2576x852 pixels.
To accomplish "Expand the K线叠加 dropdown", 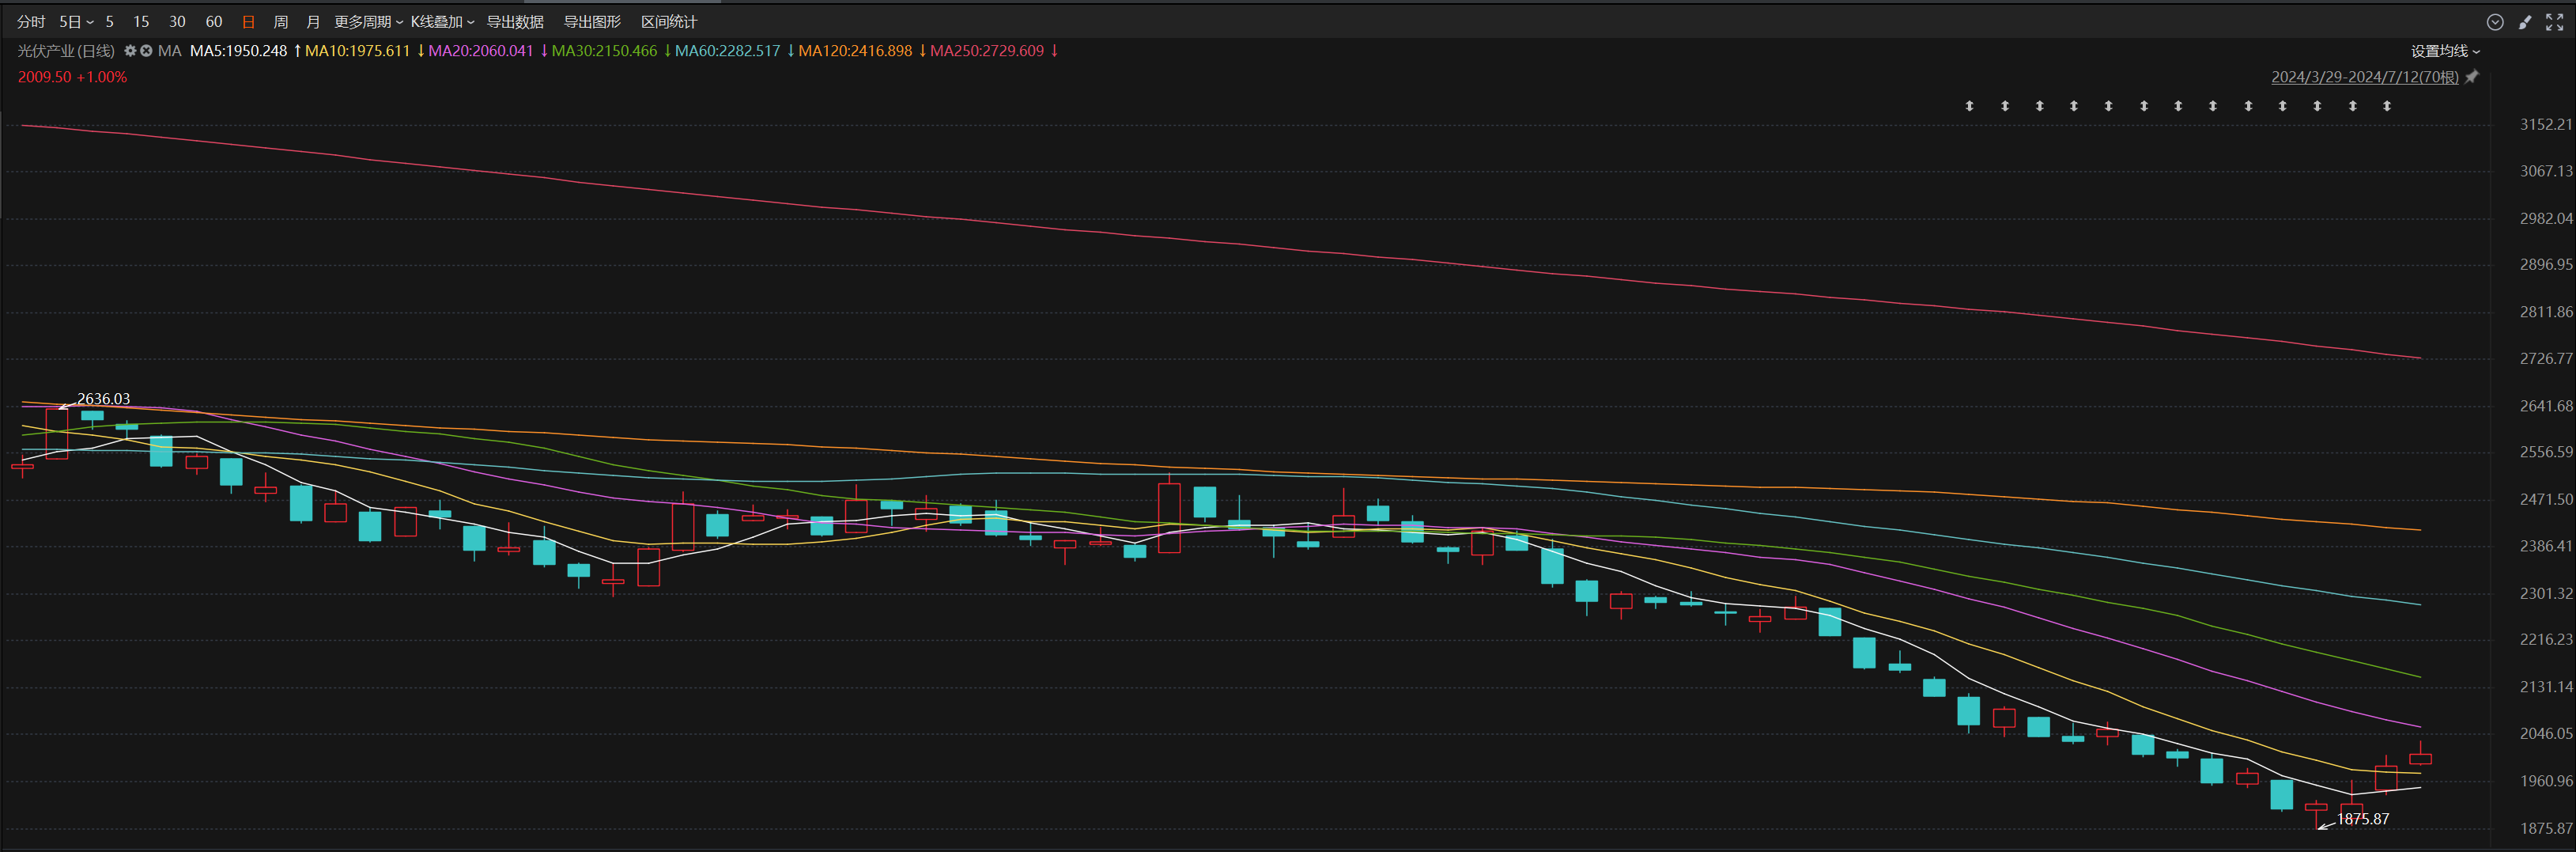I will click(x=442, y=22).
